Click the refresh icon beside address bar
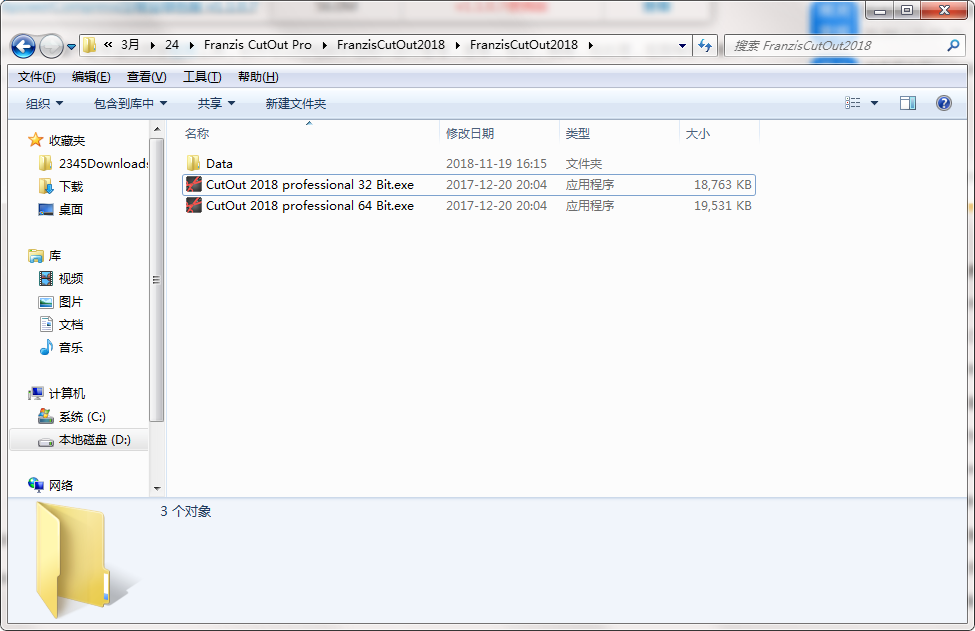 pos(705,45)
